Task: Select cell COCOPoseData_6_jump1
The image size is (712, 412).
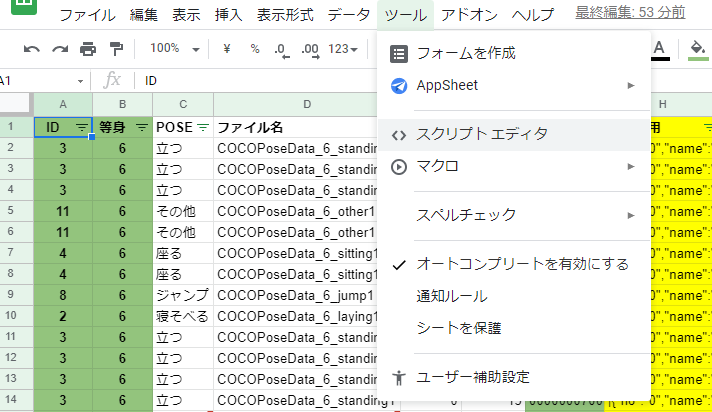Action: point(295,295)
